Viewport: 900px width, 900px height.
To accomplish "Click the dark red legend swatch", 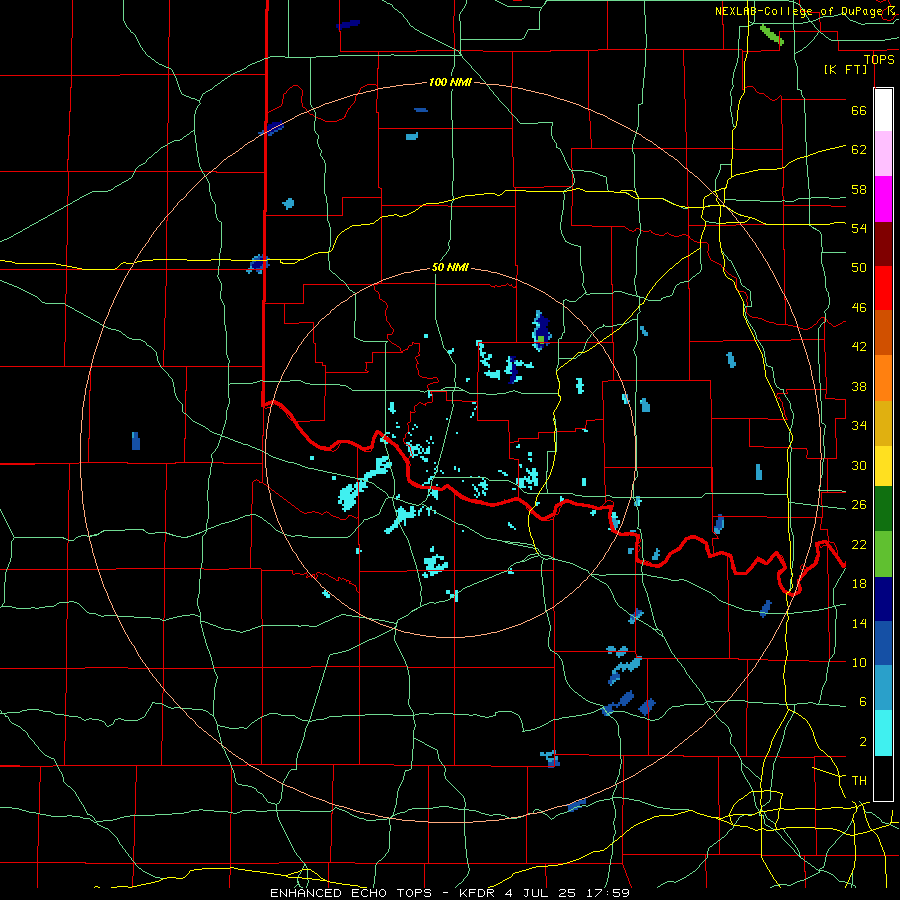I will 883,244.
